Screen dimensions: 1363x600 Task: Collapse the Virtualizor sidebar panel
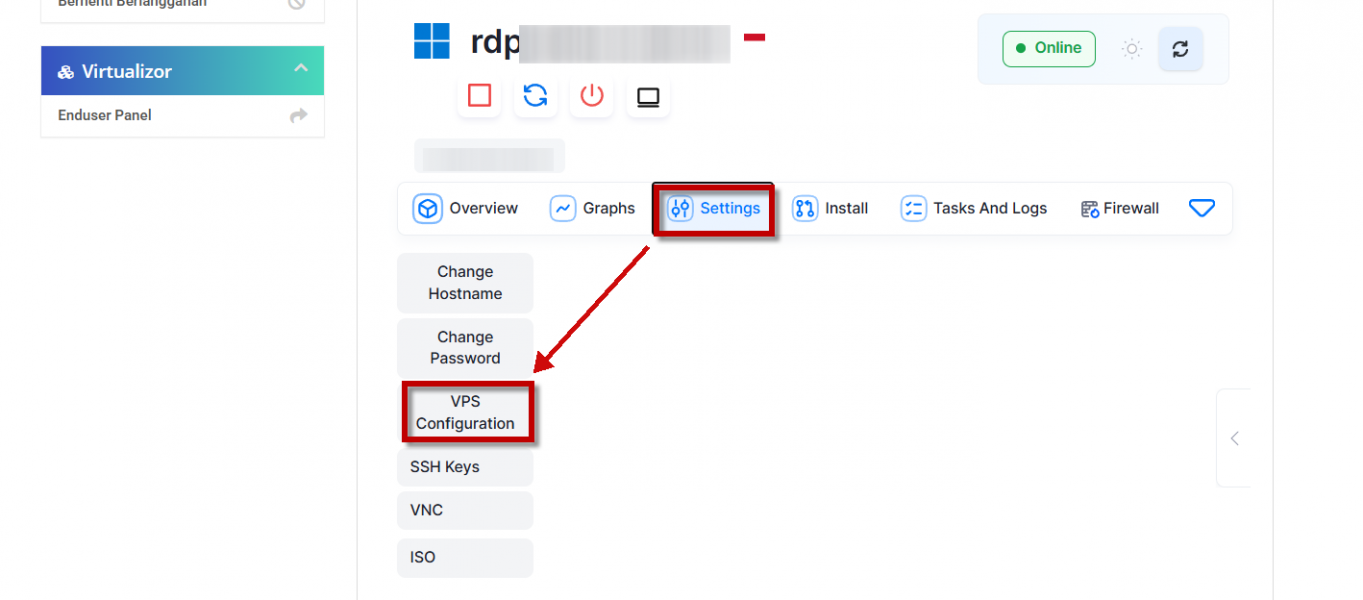coord(301,69)
